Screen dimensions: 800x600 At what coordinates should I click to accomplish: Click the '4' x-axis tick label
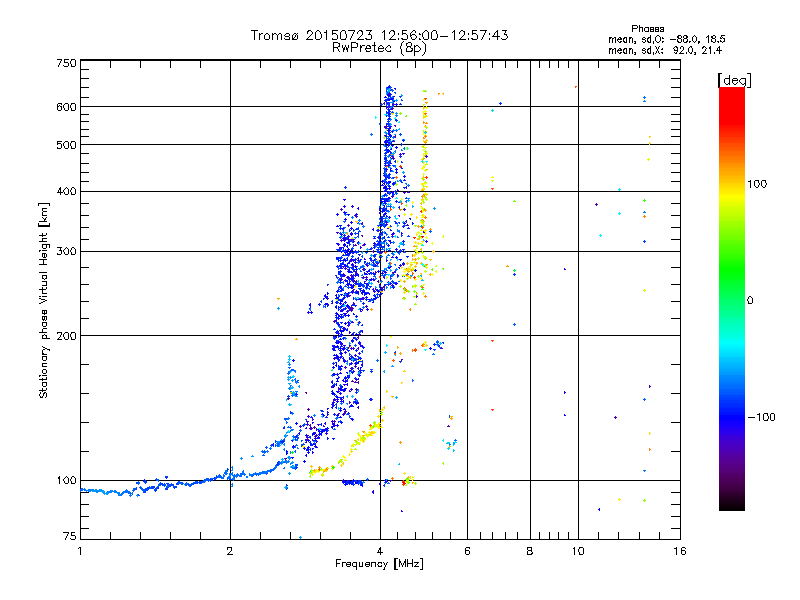tap(380, 551)
